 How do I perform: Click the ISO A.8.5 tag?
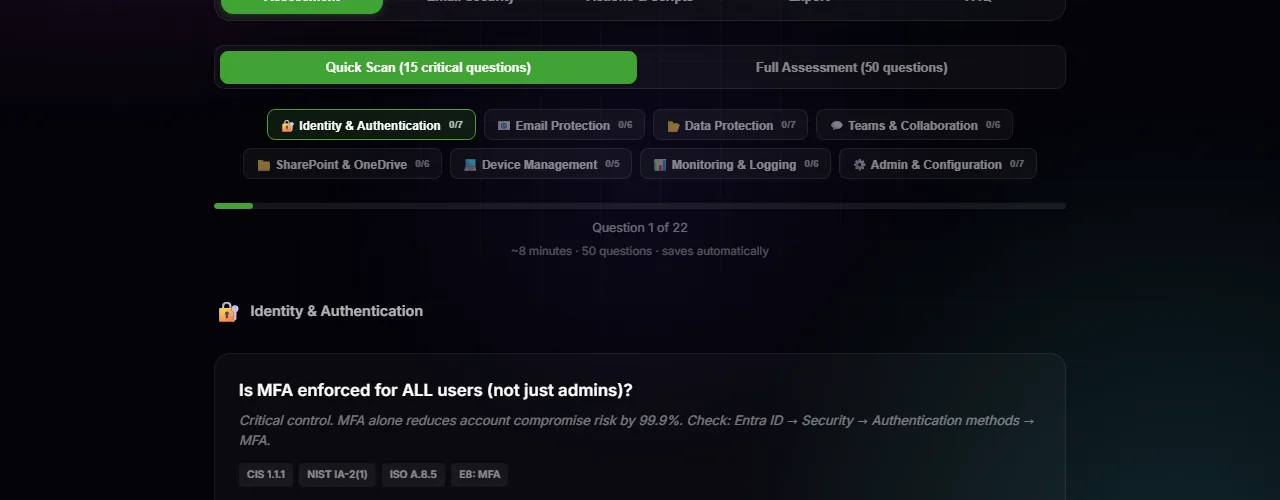tap(413, 474)
